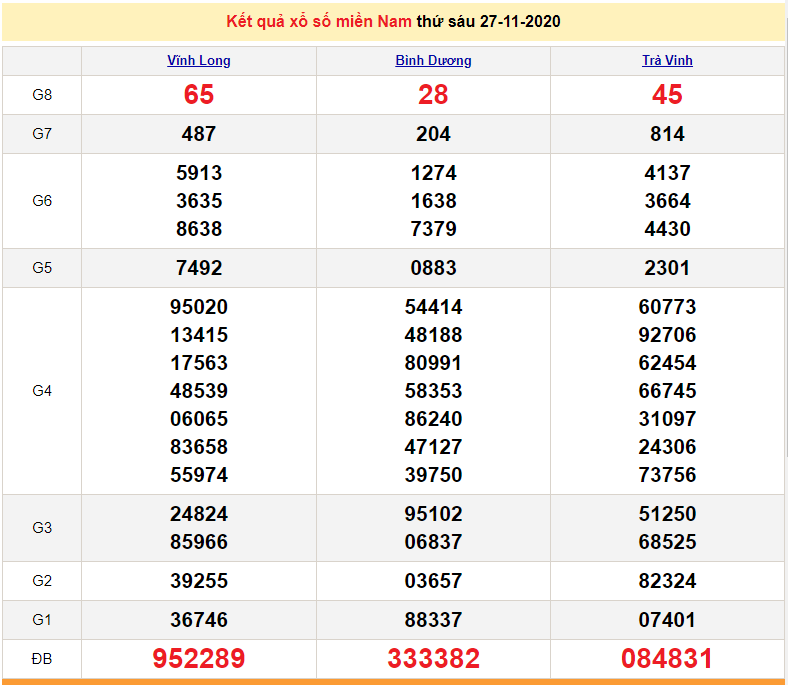Select Bình Dương G1 number 88337
Viewport: 788px width, 685px height.
[433, 620]
